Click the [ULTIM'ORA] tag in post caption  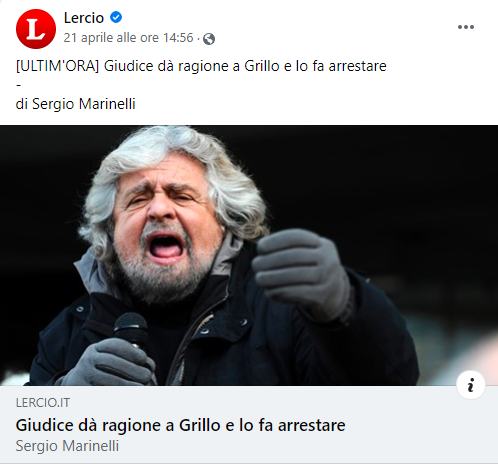click(x=58, y=66)
